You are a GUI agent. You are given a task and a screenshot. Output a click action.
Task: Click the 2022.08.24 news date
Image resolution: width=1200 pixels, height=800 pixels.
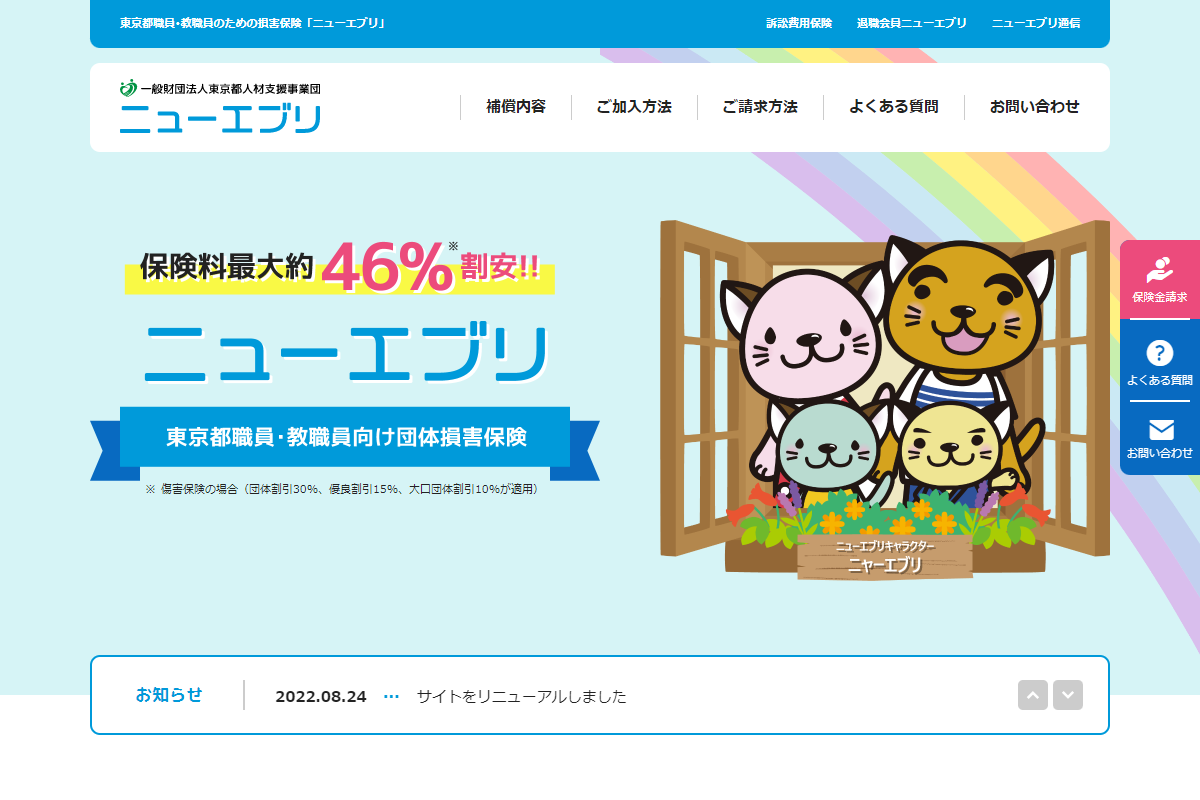(x=321, y=697)
